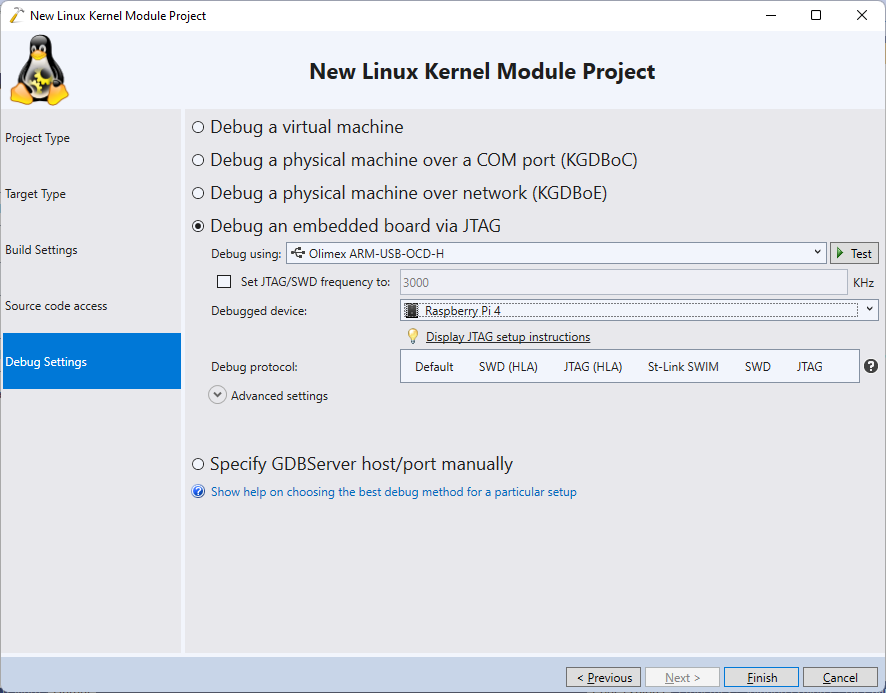Open Display JTAG setup instructions link

(508, 337)
